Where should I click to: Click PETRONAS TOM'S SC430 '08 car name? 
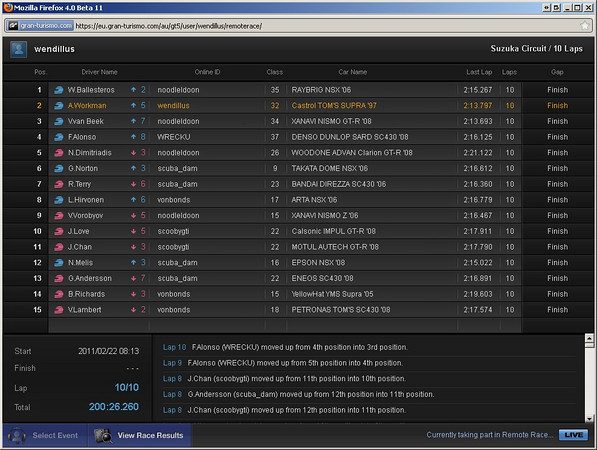(341, 310)
